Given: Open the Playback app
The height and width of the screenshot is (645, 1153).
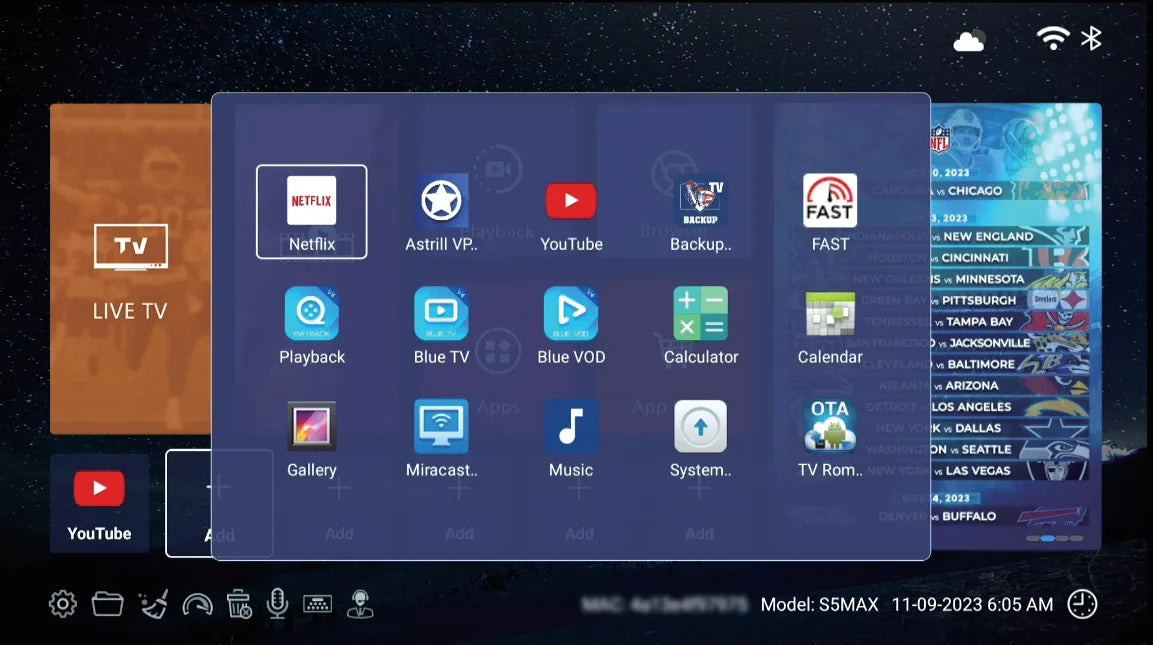Looking at the screenshot, I should 312,326.
